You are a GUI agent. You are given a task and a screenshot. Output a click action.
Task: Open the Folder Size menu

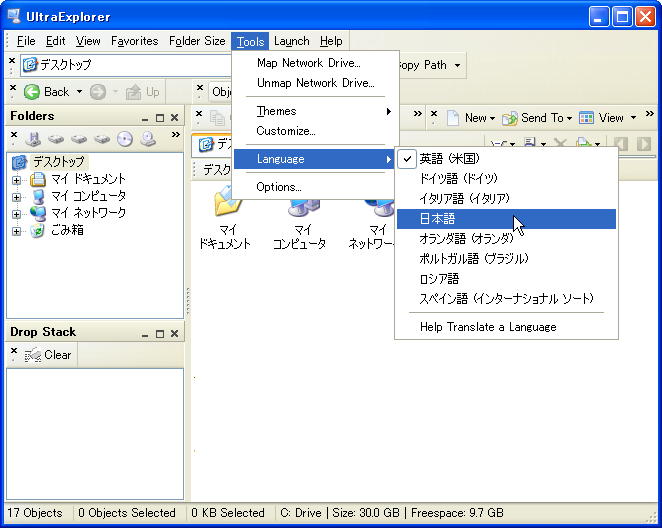coord(197,41)
